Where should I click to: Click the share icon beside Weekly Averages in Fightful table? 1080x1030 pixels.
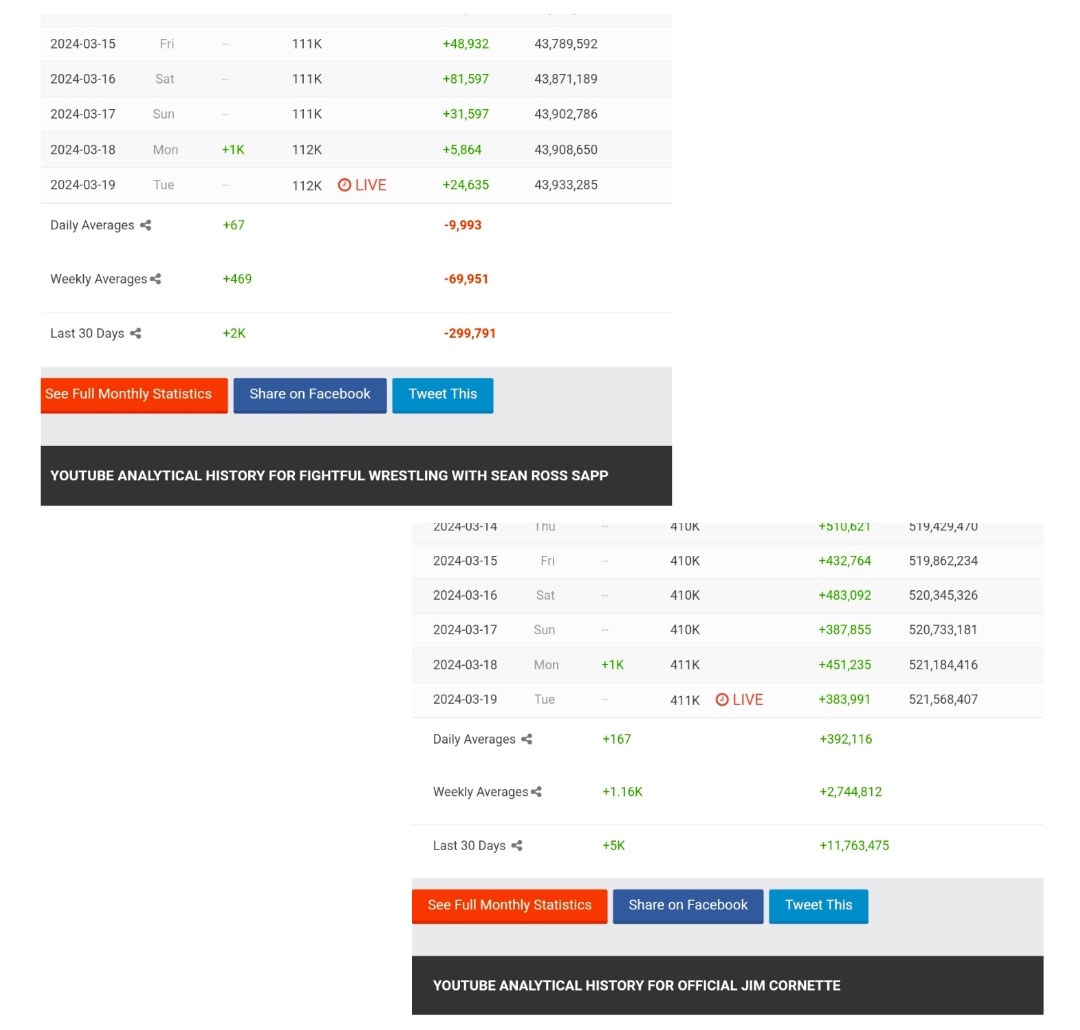point(155,279)
